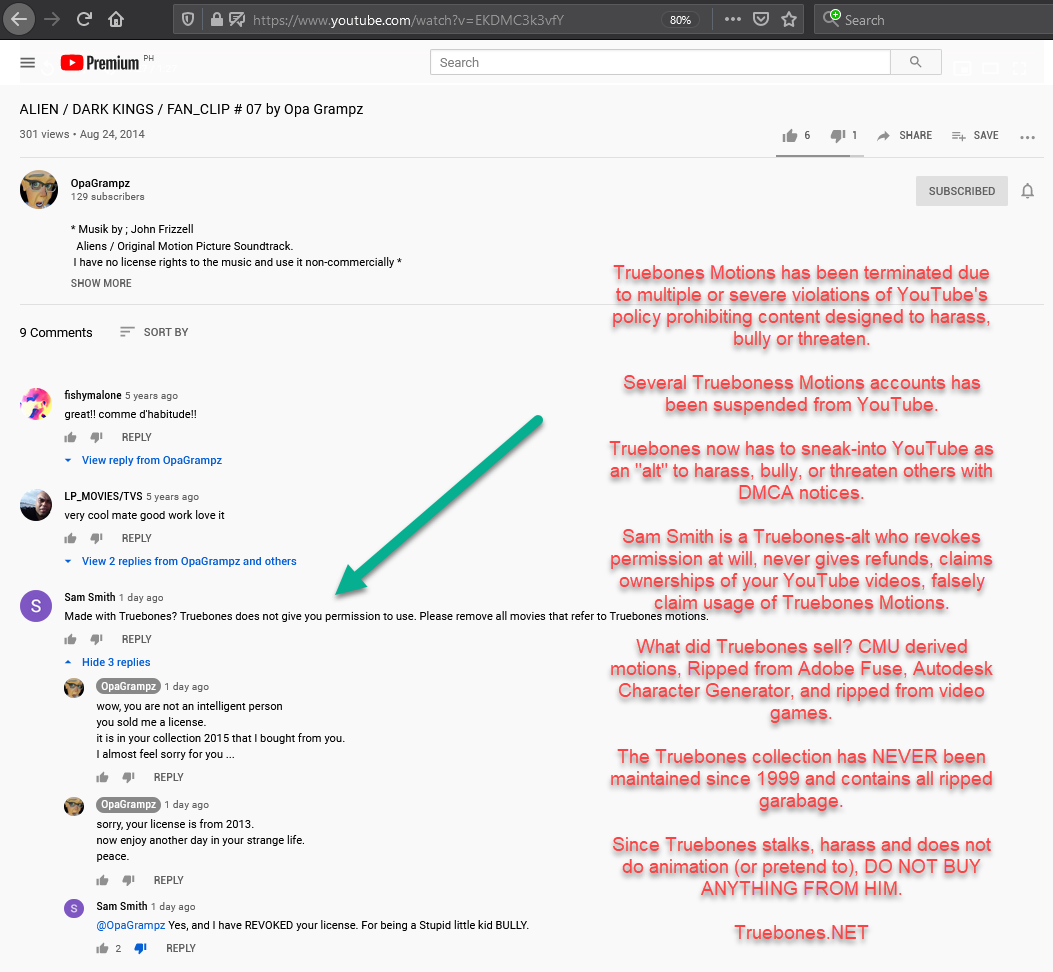Open the OpaGrampz badge on 'sorry' reply

[128, 804]
